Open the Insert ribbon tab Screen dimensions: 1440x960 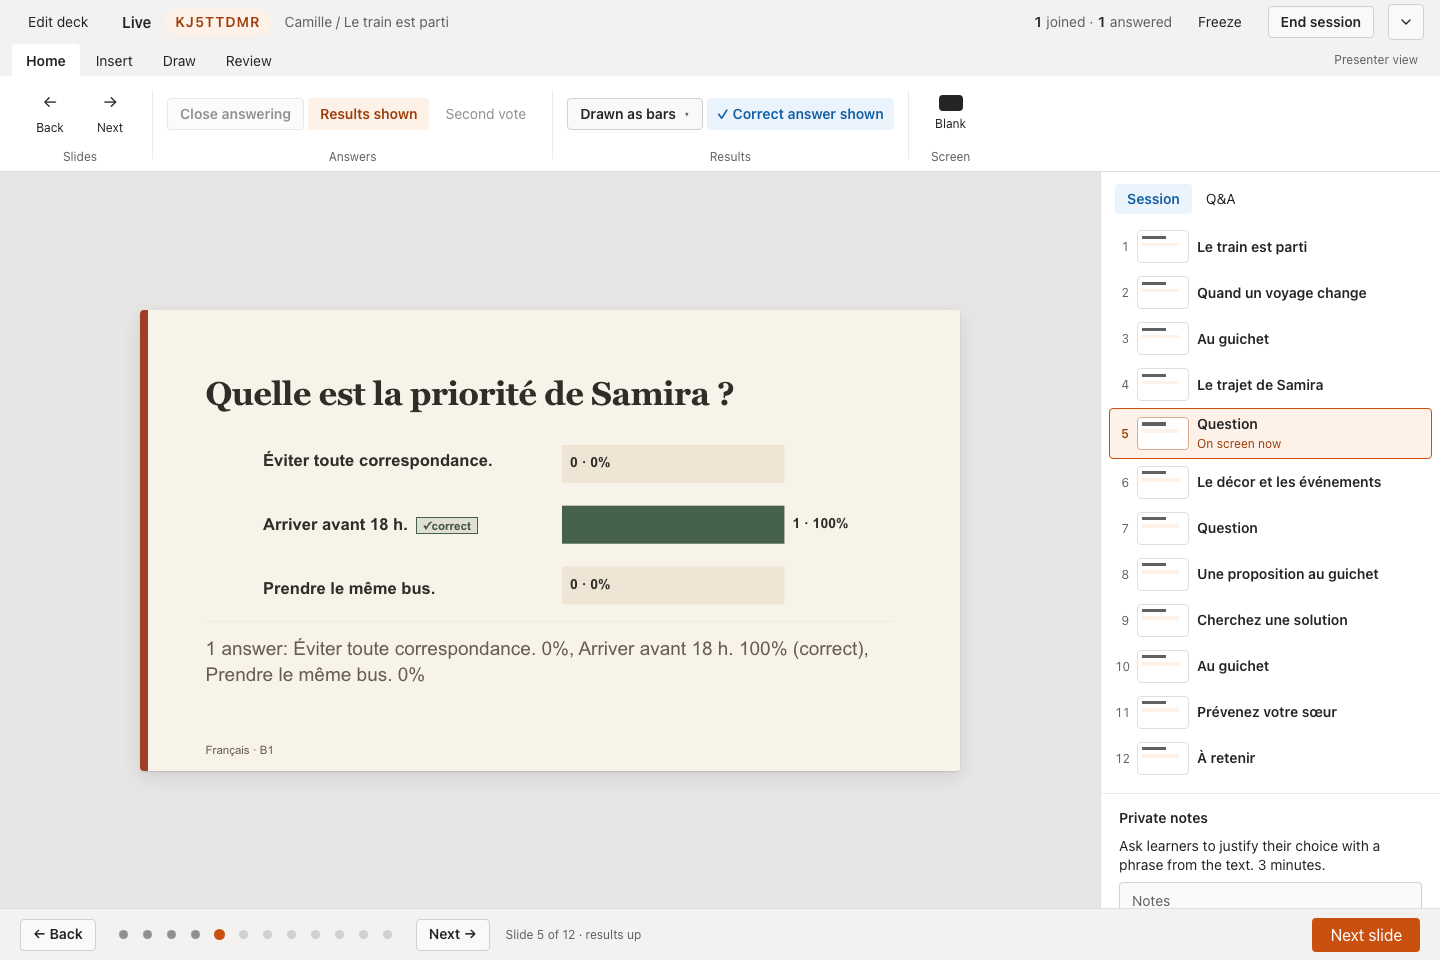click(x=114, y=61)
